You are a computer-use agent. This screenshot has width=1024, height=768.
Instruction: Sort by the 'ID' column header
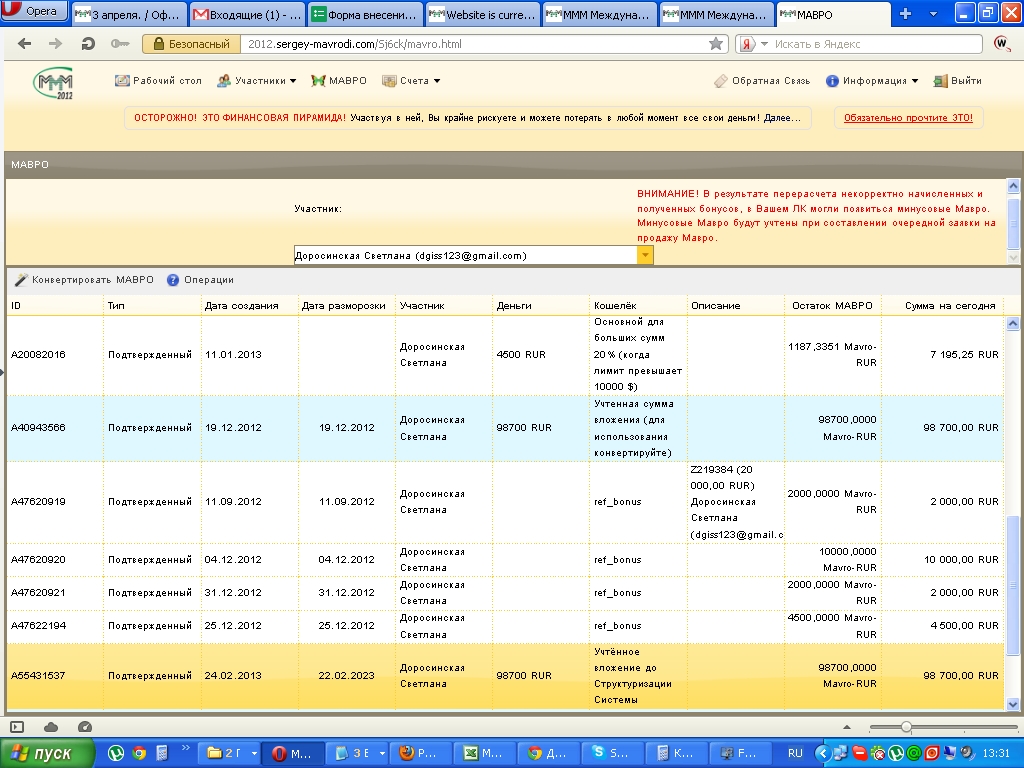55,306
